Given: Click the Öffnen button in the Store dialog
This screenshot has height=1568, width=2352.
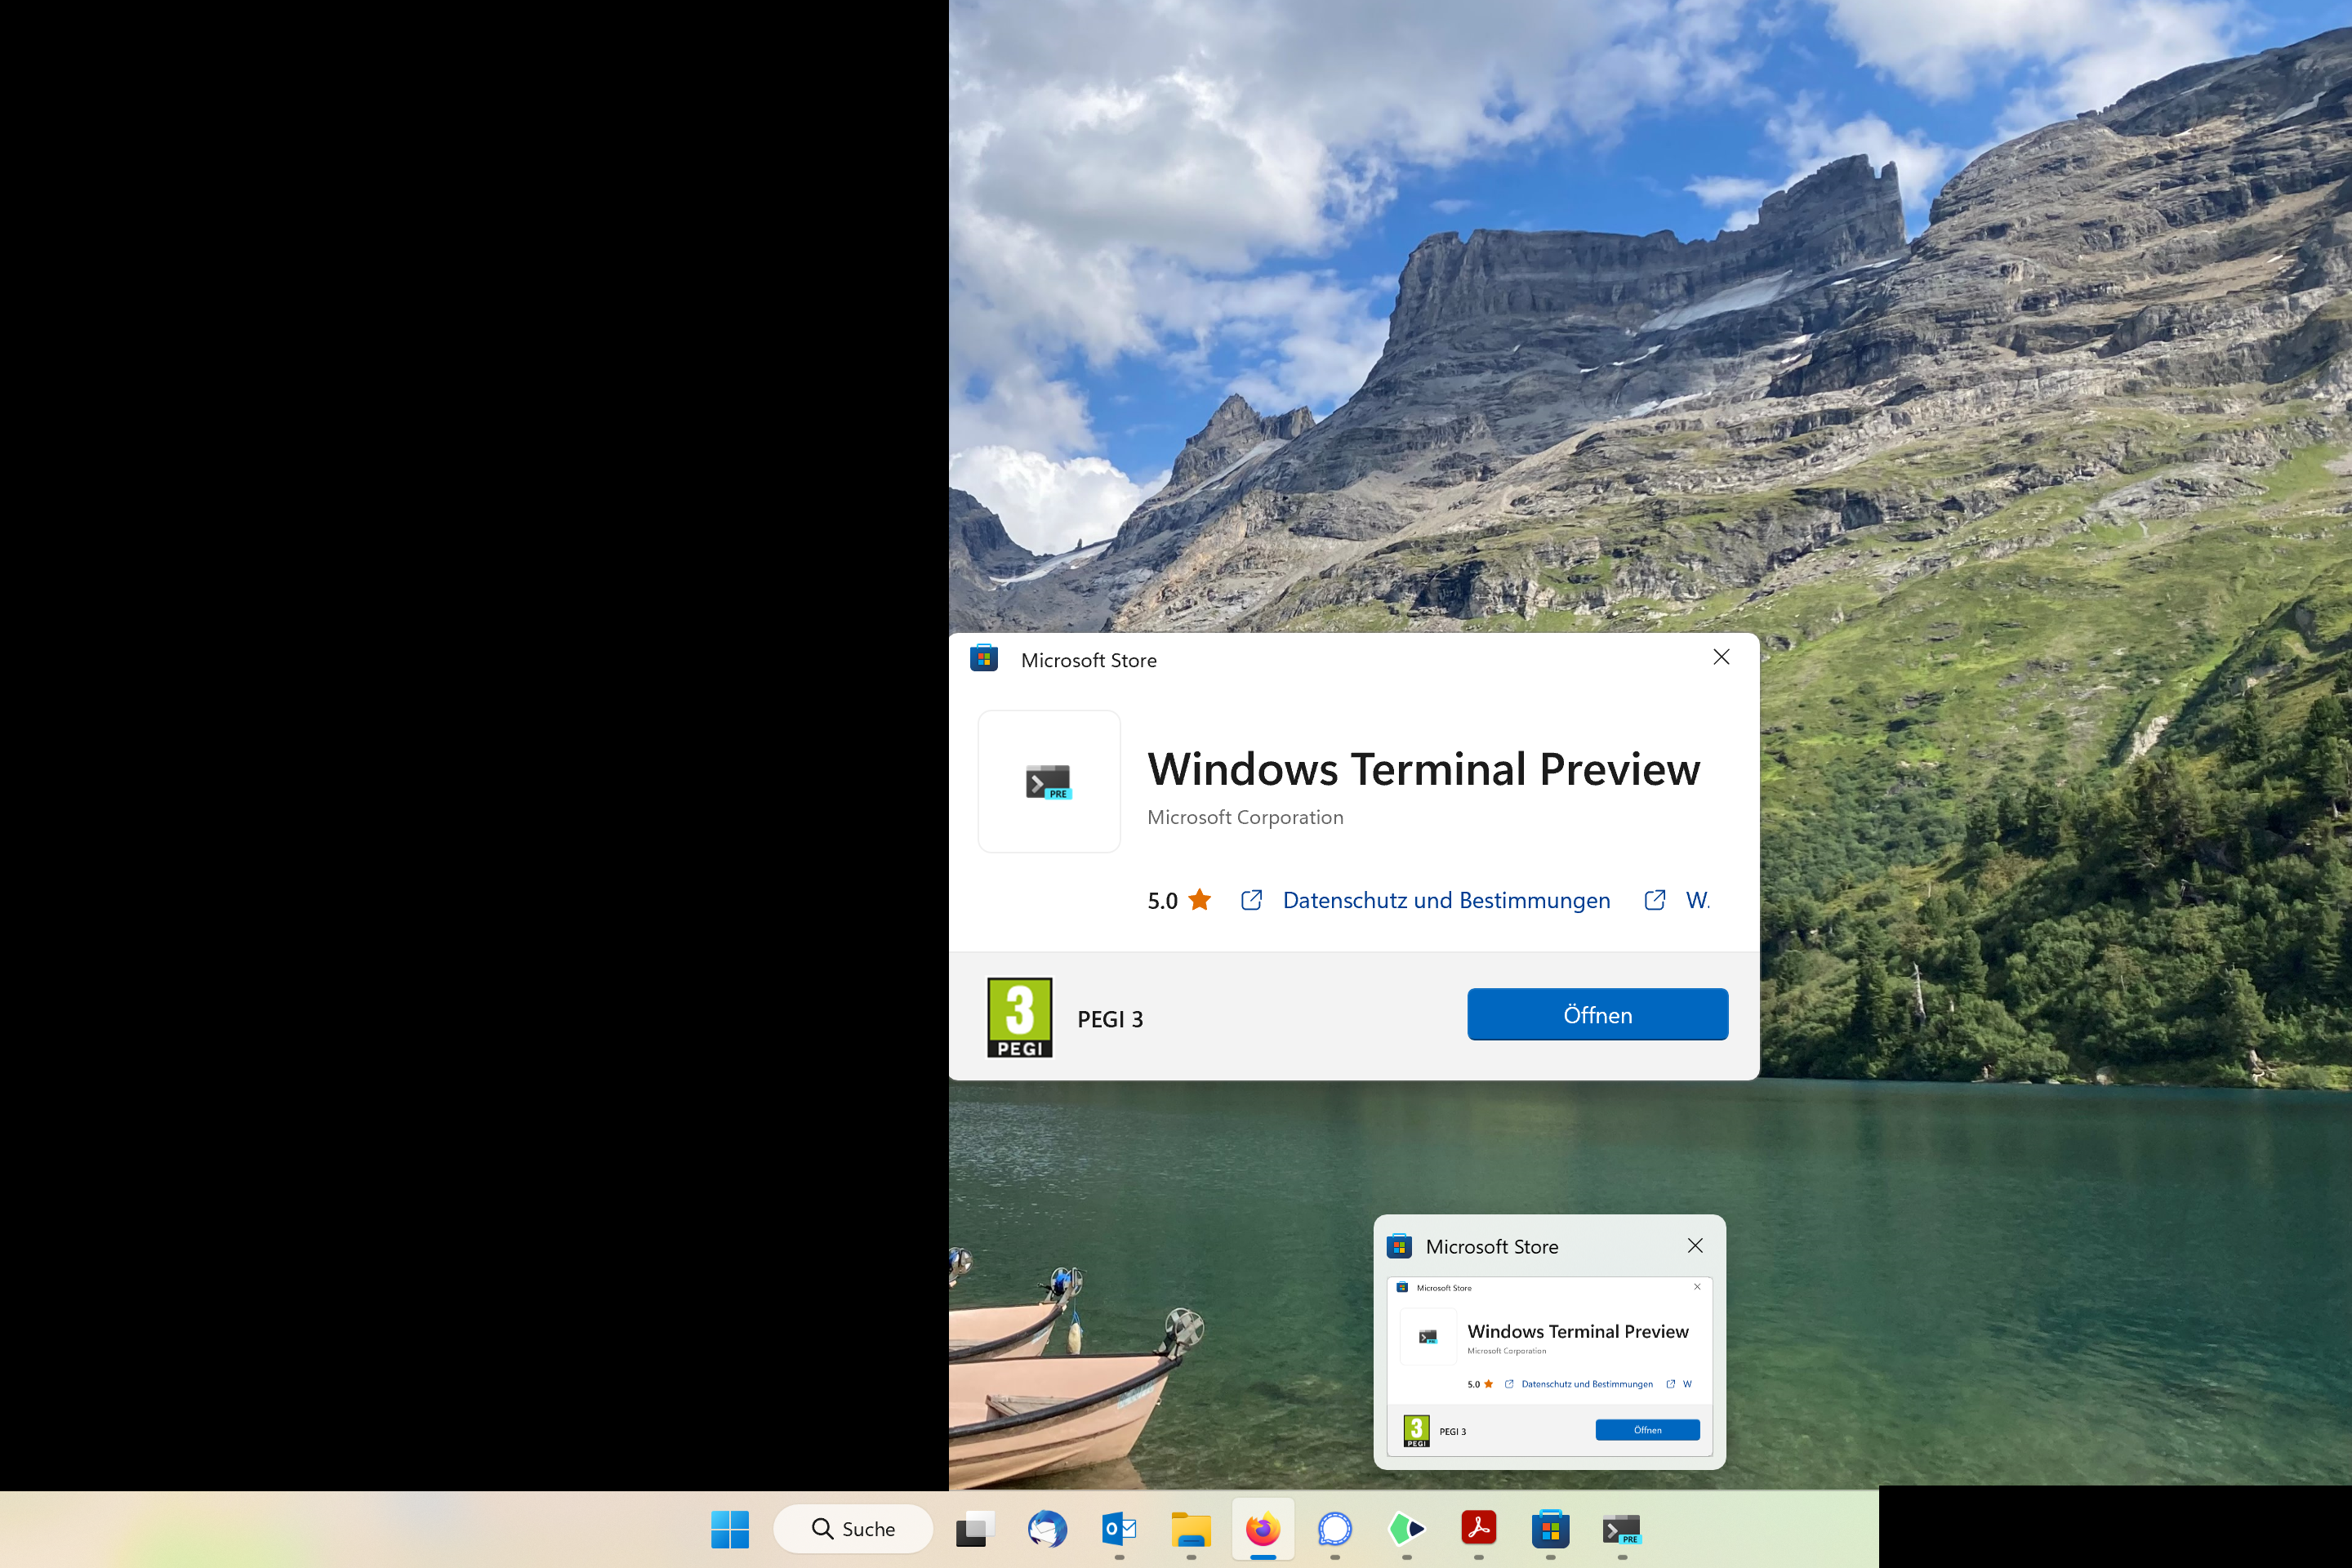Looking at the screenshot, I should 1597,1015.
